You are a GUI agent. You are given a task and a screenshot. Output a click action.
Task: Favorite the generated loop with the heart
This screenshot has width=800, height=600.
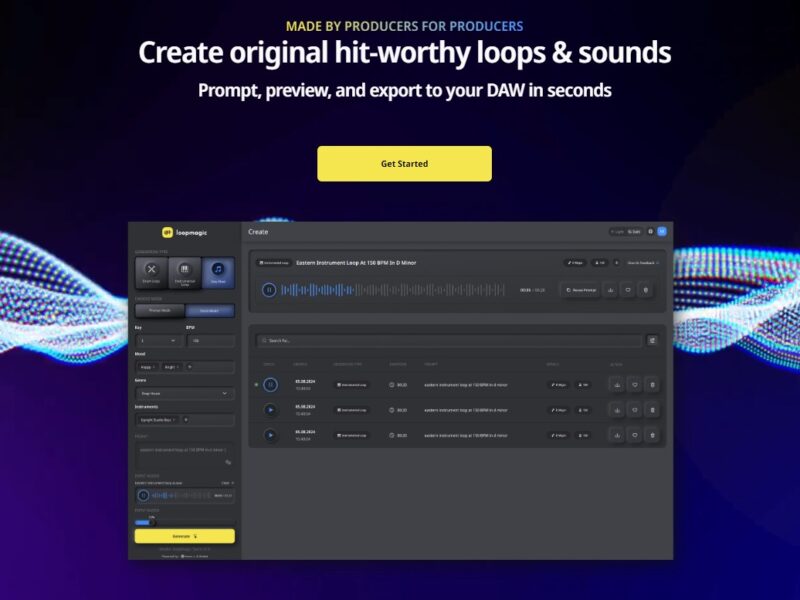(628, 289)
